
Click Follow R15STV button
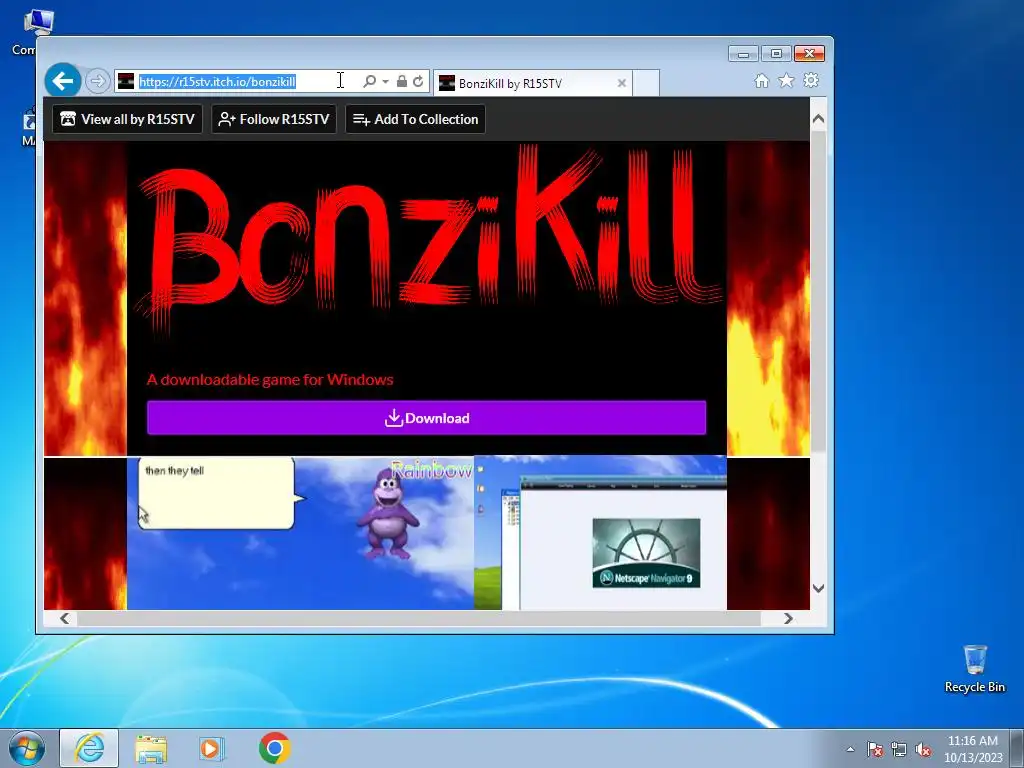274,119
